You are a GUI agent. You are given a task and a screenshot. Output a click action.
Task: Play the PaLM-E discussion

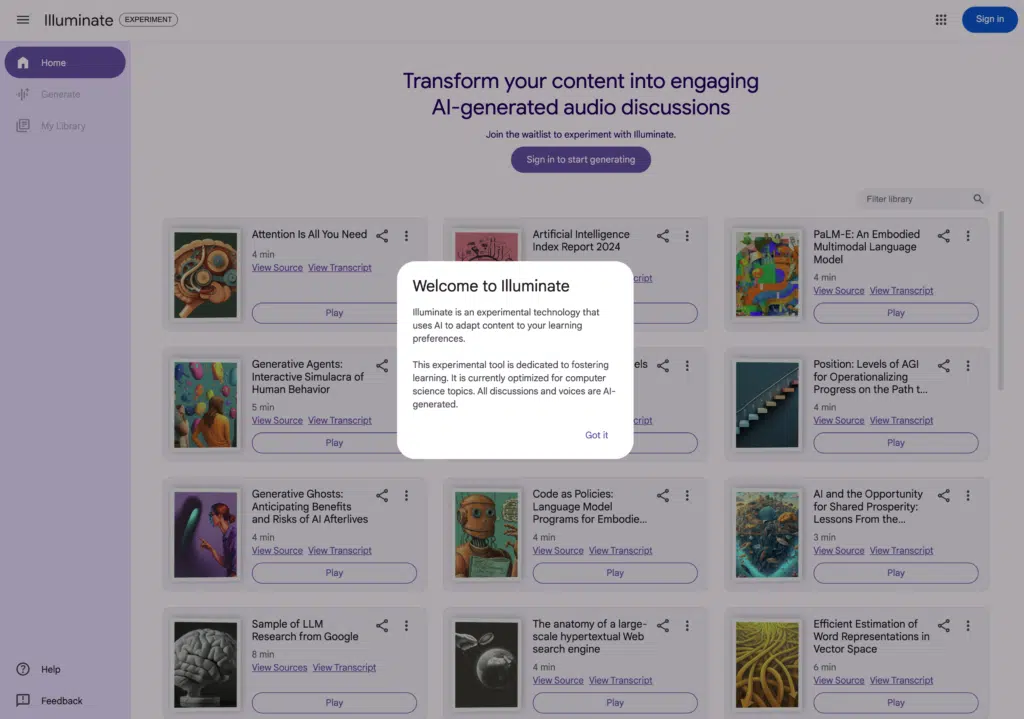point(895,313)
